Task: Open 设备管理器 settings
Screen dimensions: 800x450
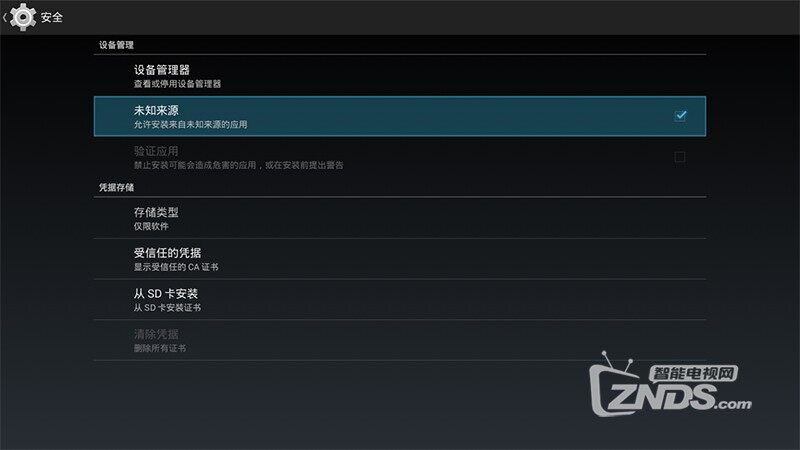Action: pyautogui.click(x=399, y=76)
